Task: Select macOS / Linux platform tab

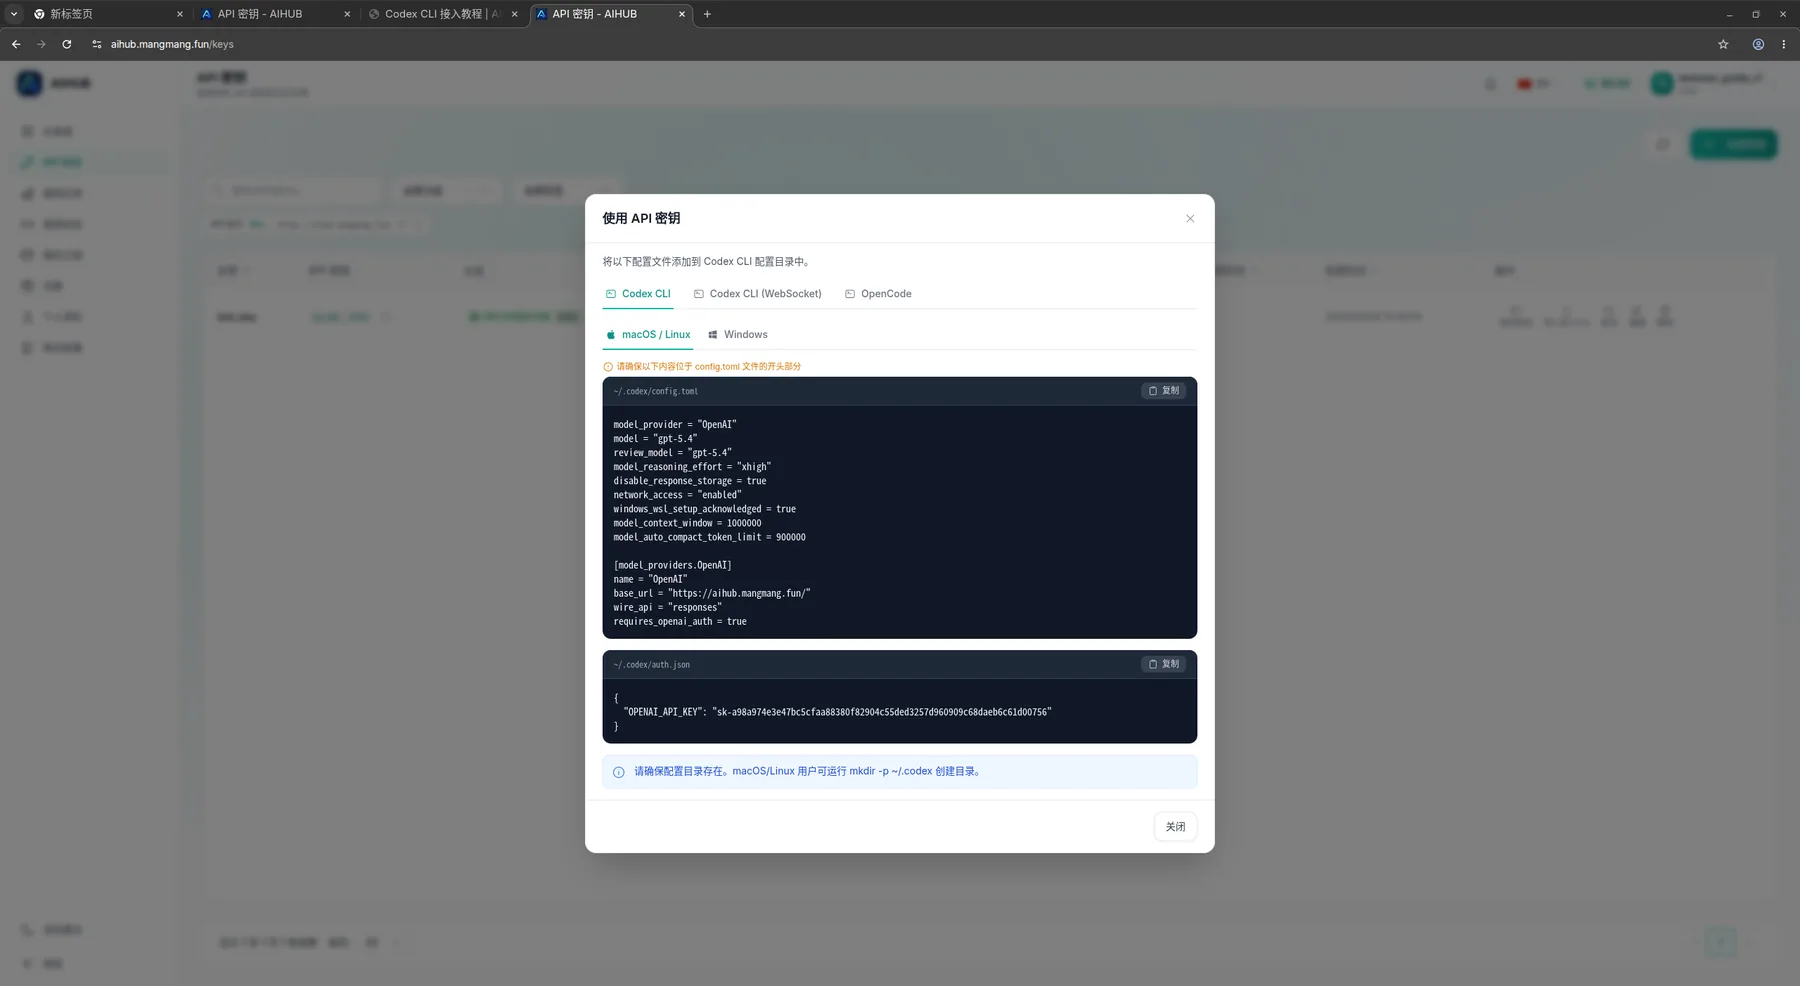Action: [648, 335]
